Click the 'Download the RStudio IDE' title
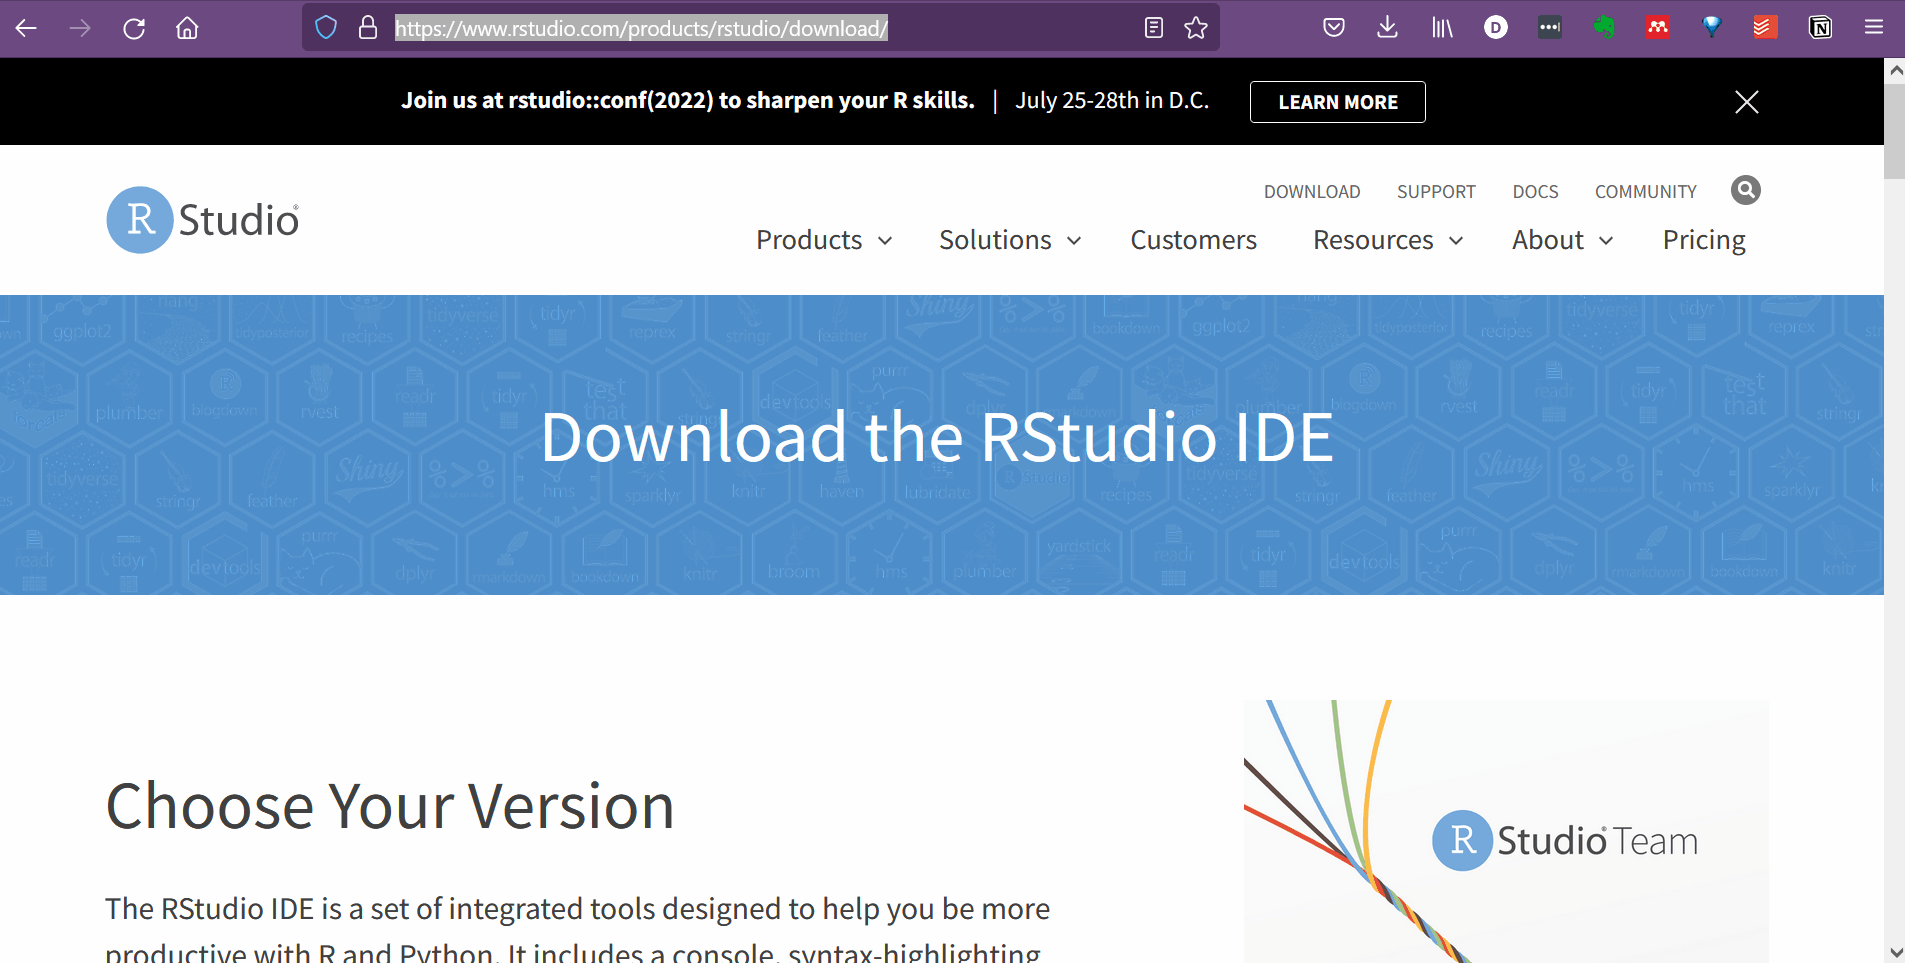 pyautogui.click(x=937, y=437)
